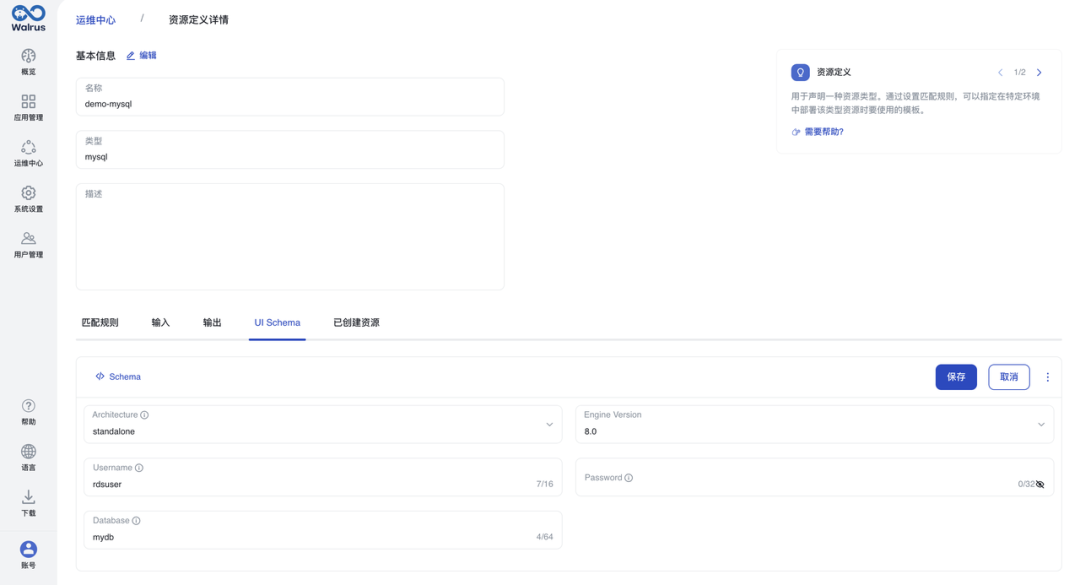The image size is (1080, 585).
Task: Click the 资源定义详情 breadcrumb text
Action: click(x=198, y=20)
